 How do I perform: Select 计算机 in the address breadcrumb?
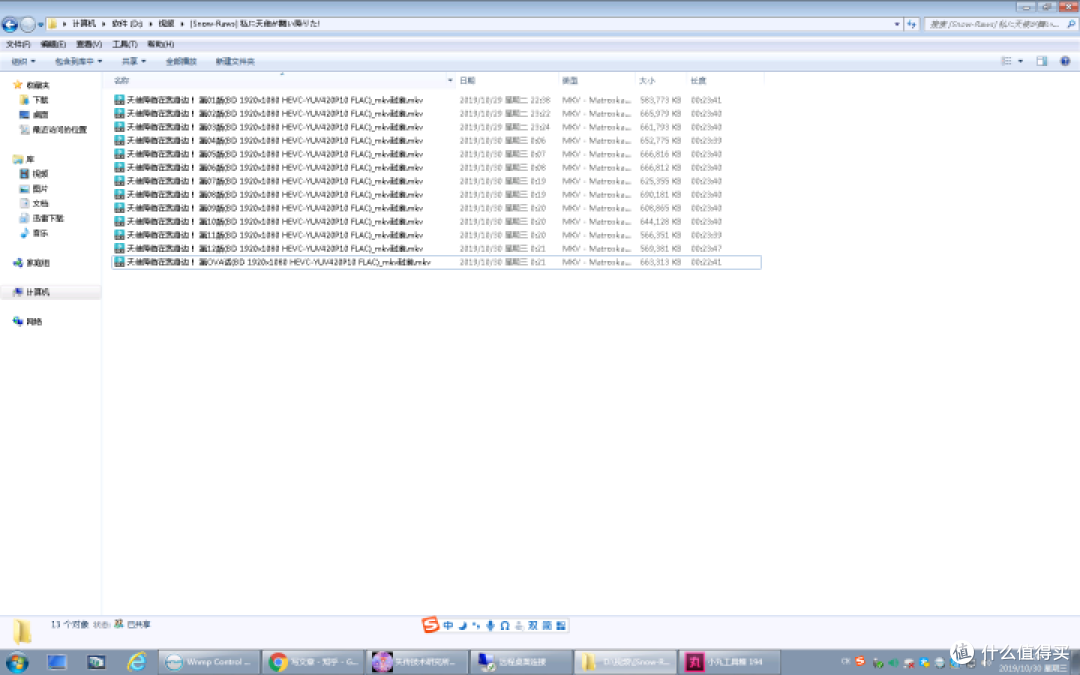(x=84, y=23)
